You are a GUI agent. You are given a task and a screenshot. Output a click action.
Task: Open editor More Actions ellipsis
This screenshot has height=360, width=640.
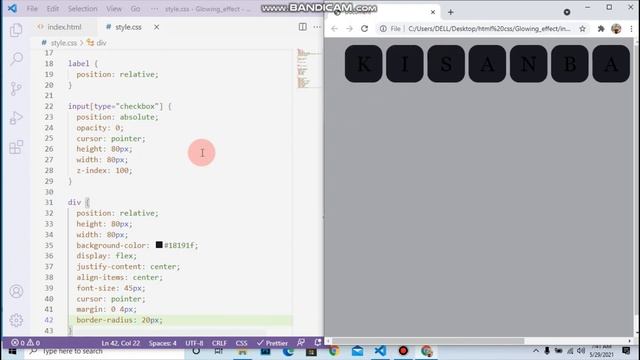[317, 27]
